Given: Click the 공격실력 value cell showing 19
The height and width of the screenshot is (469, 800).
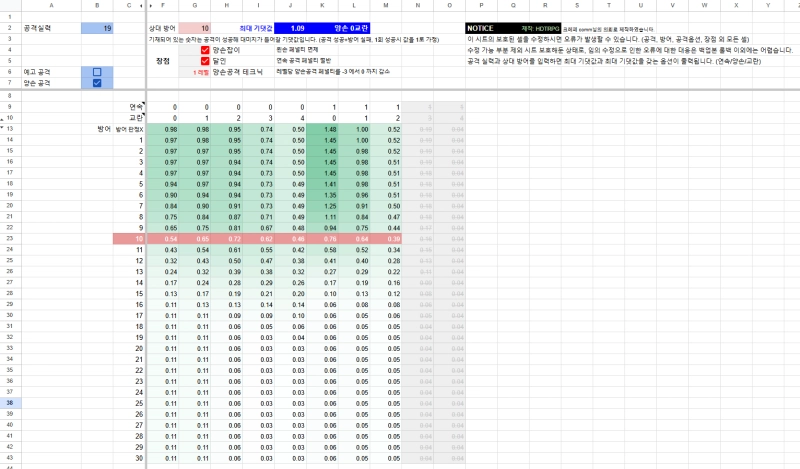Looking at the screenshot, I should (97, 28).
